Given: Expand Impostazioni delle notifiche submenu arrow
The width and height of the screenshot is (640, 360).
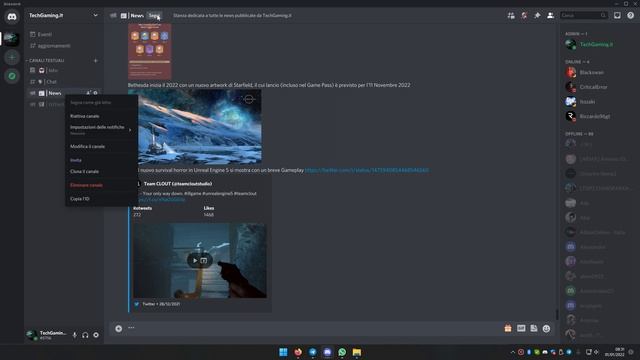Looking at the screenshot, I should pos(130,130).
